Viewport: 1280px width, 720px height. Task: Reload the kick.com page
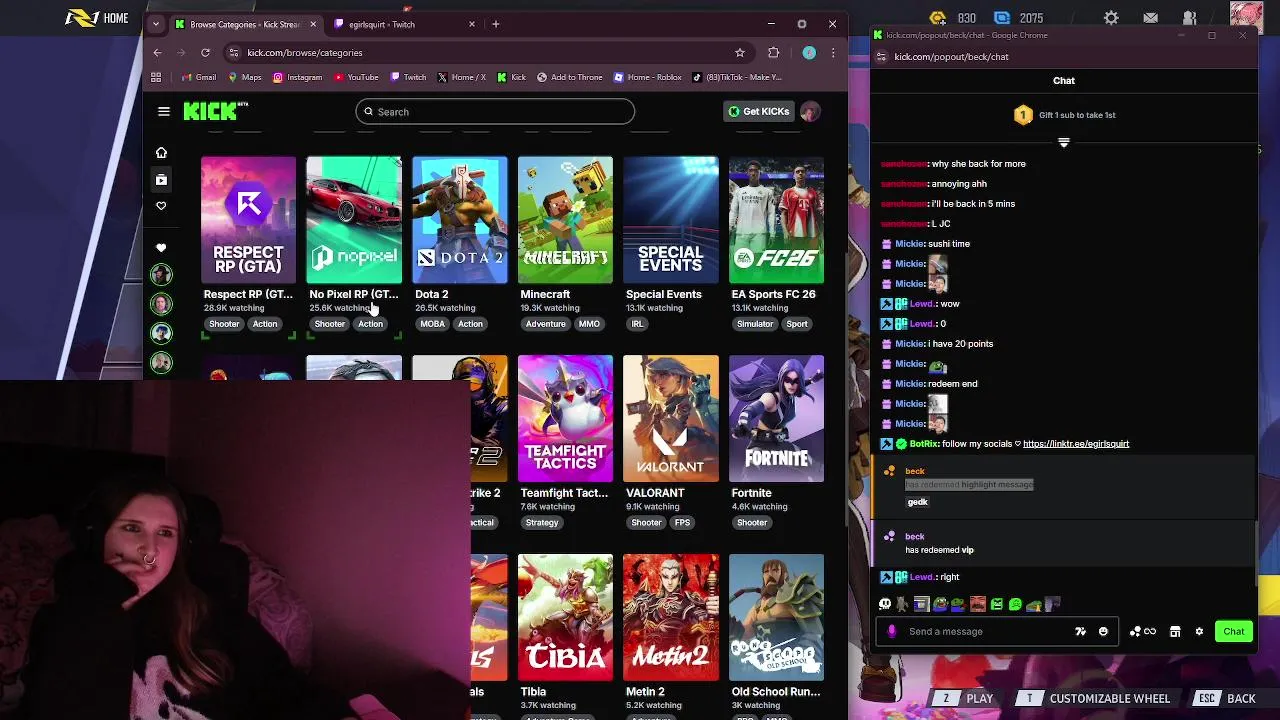point(205,53)
